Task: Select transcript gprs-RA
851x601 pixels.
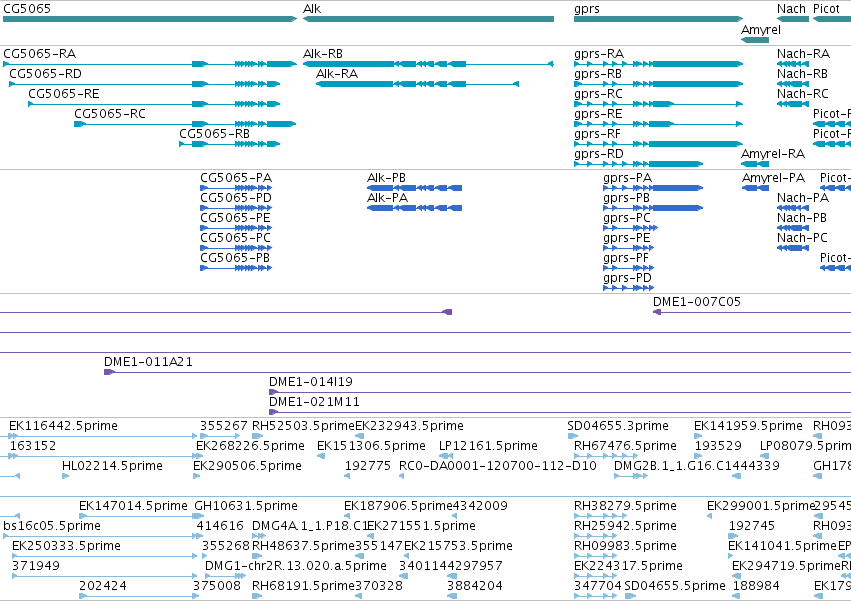Action: coord(658,64)
